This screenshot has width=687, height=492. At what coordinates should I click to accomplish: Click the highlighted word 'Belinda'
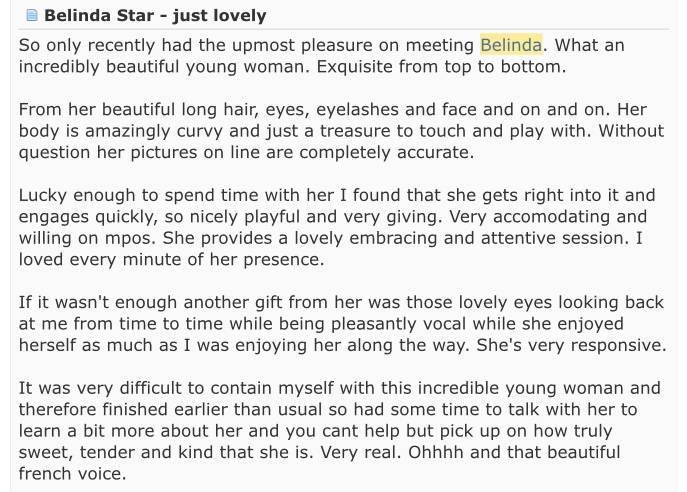[x=511, y=45]
